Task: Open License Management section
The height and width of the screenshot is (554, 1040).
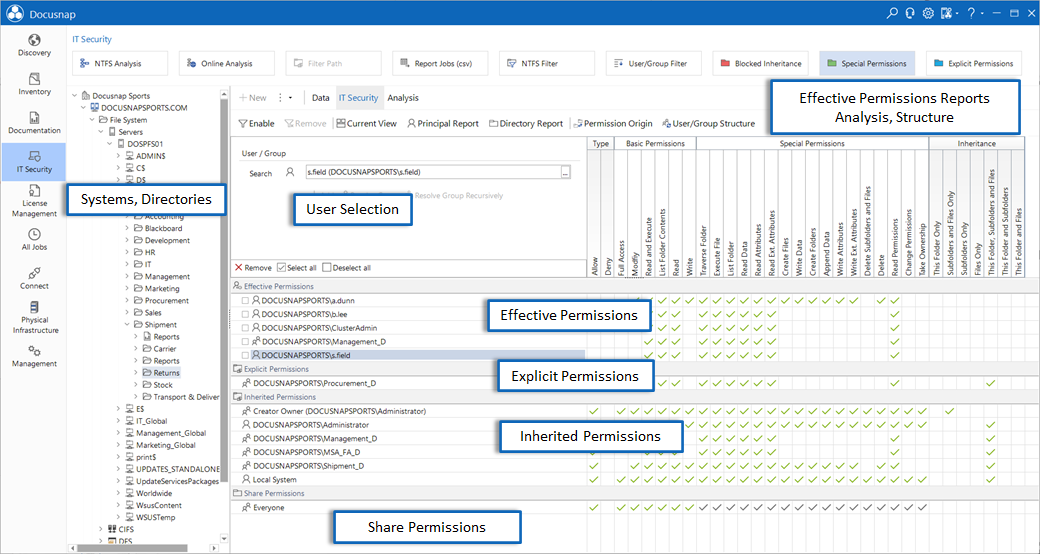Action: [x=34, y=202]
